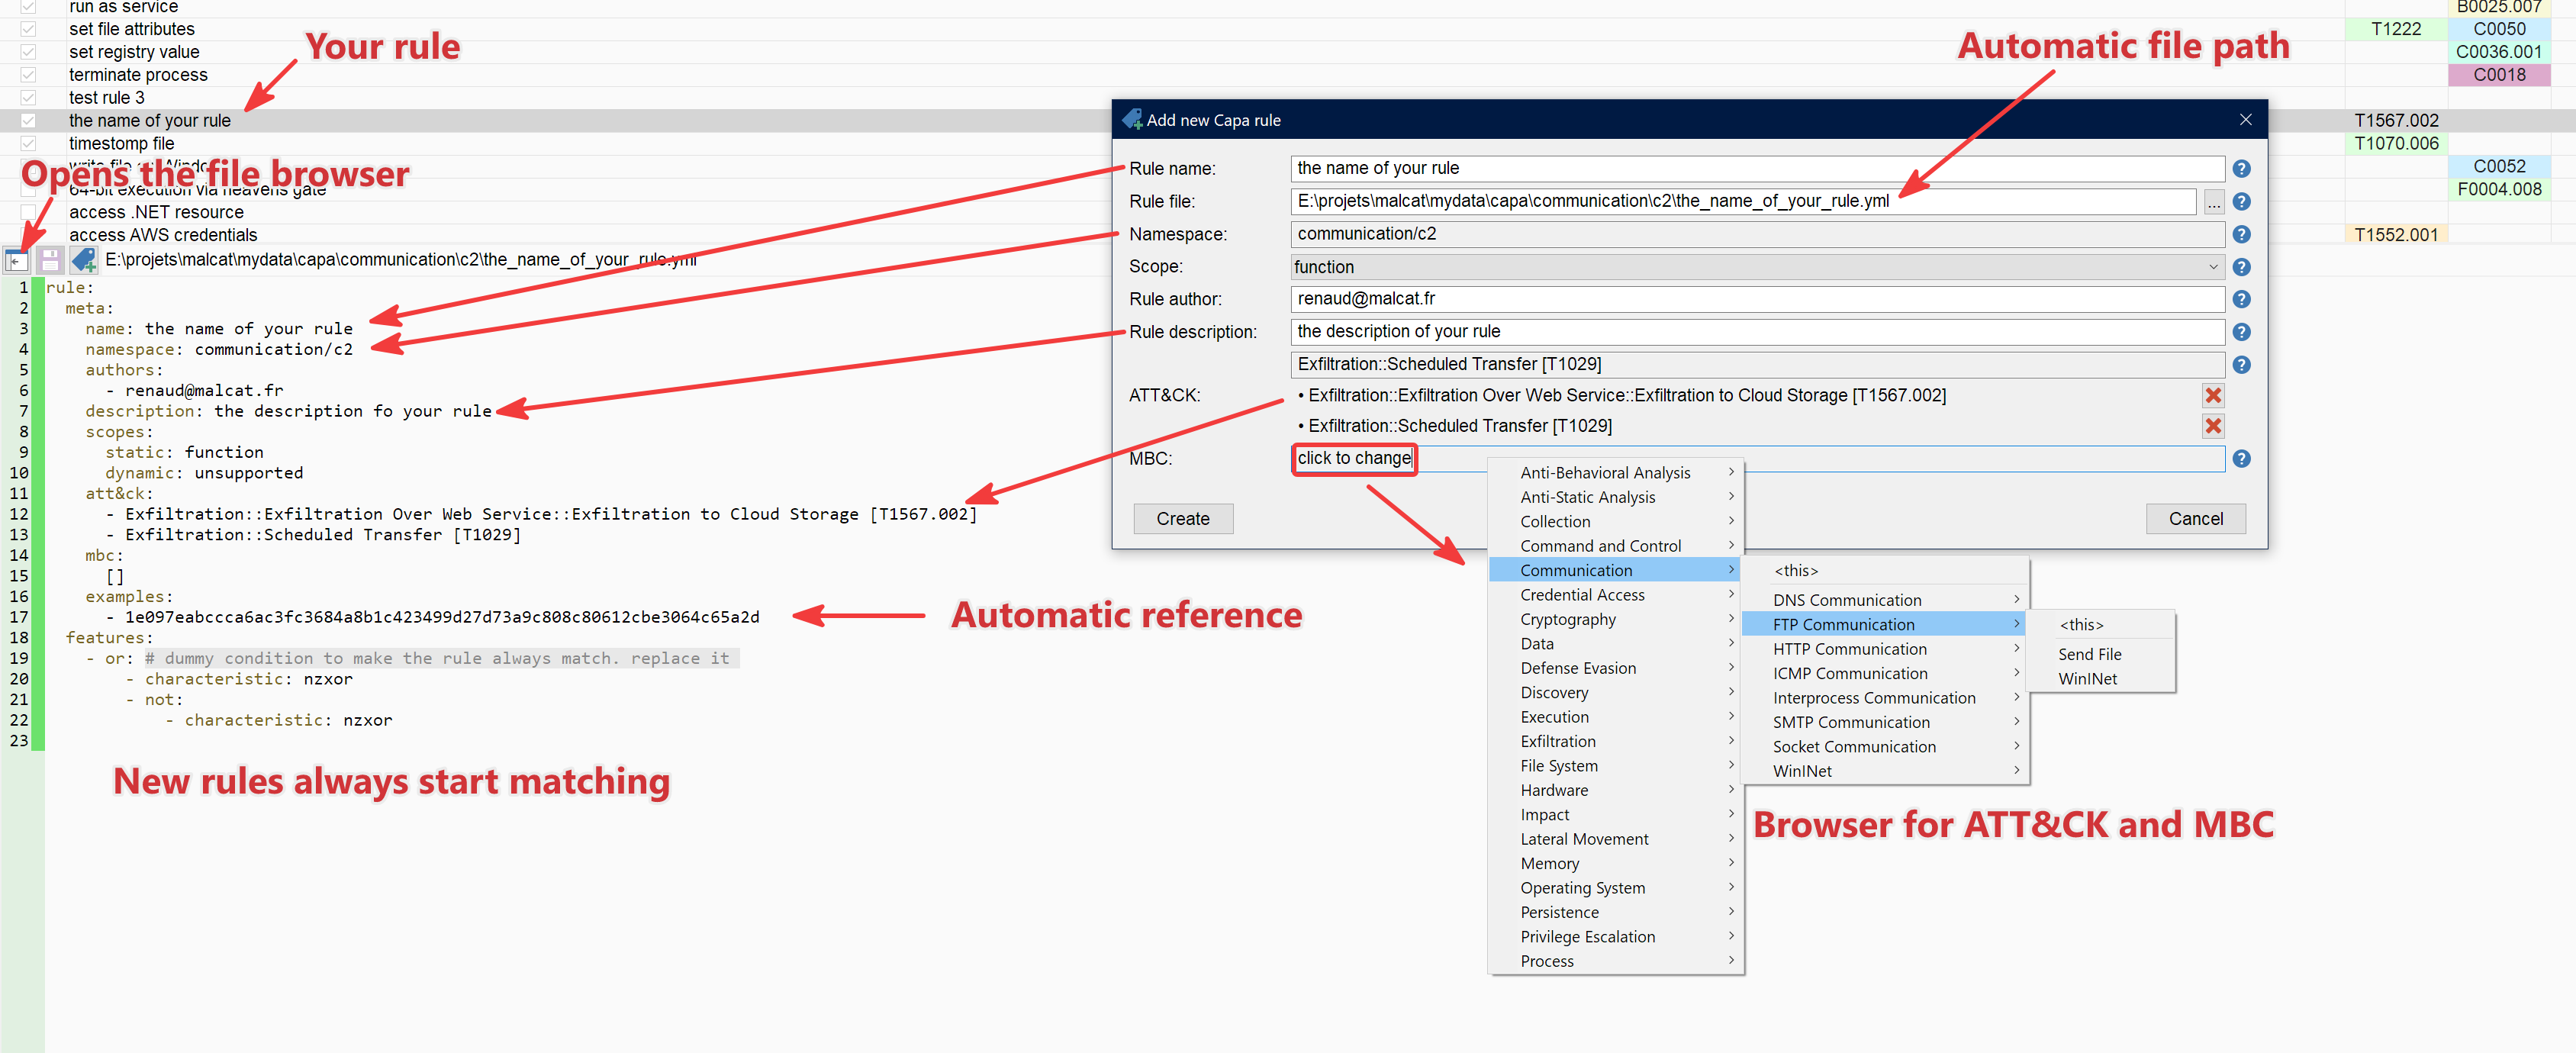Screen dimensions: 2576x1053
Task: Remove the Exfiltration to Cloud Storage ATT&CK entry
Action: (2213, 396)
